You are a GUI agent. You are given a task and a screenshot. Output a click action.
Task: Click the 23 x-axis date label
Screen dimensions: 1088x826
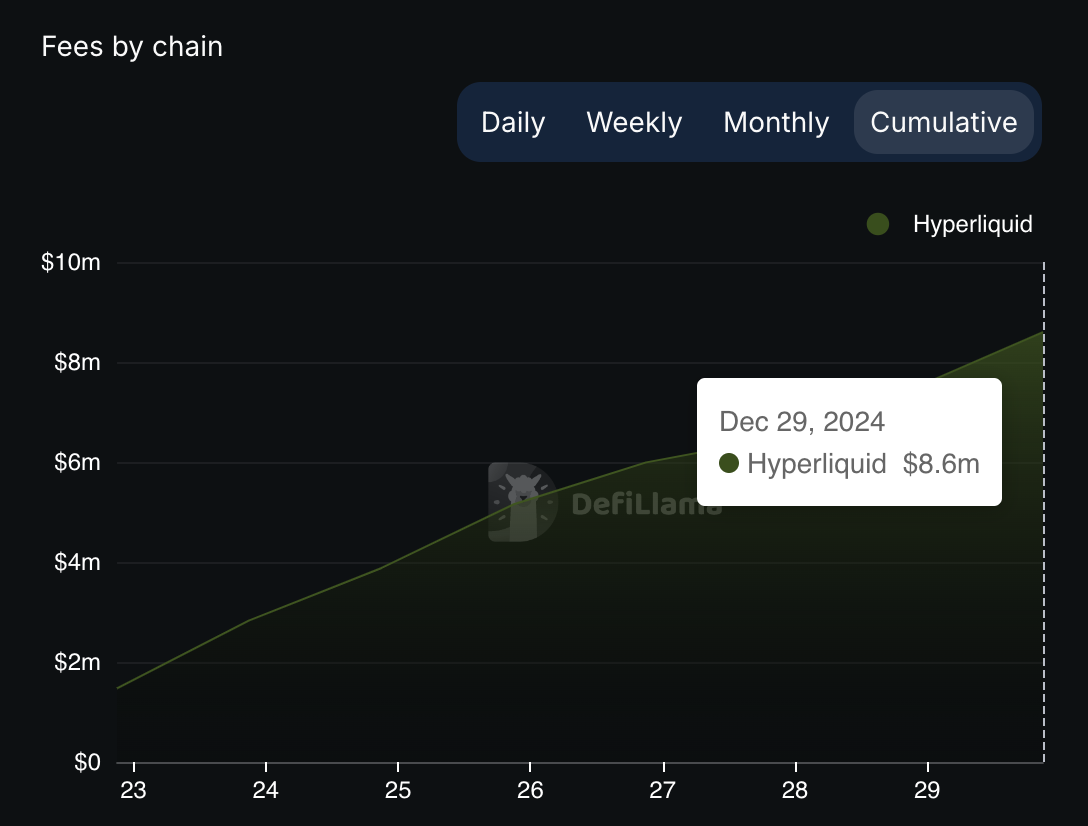(133, 790)
